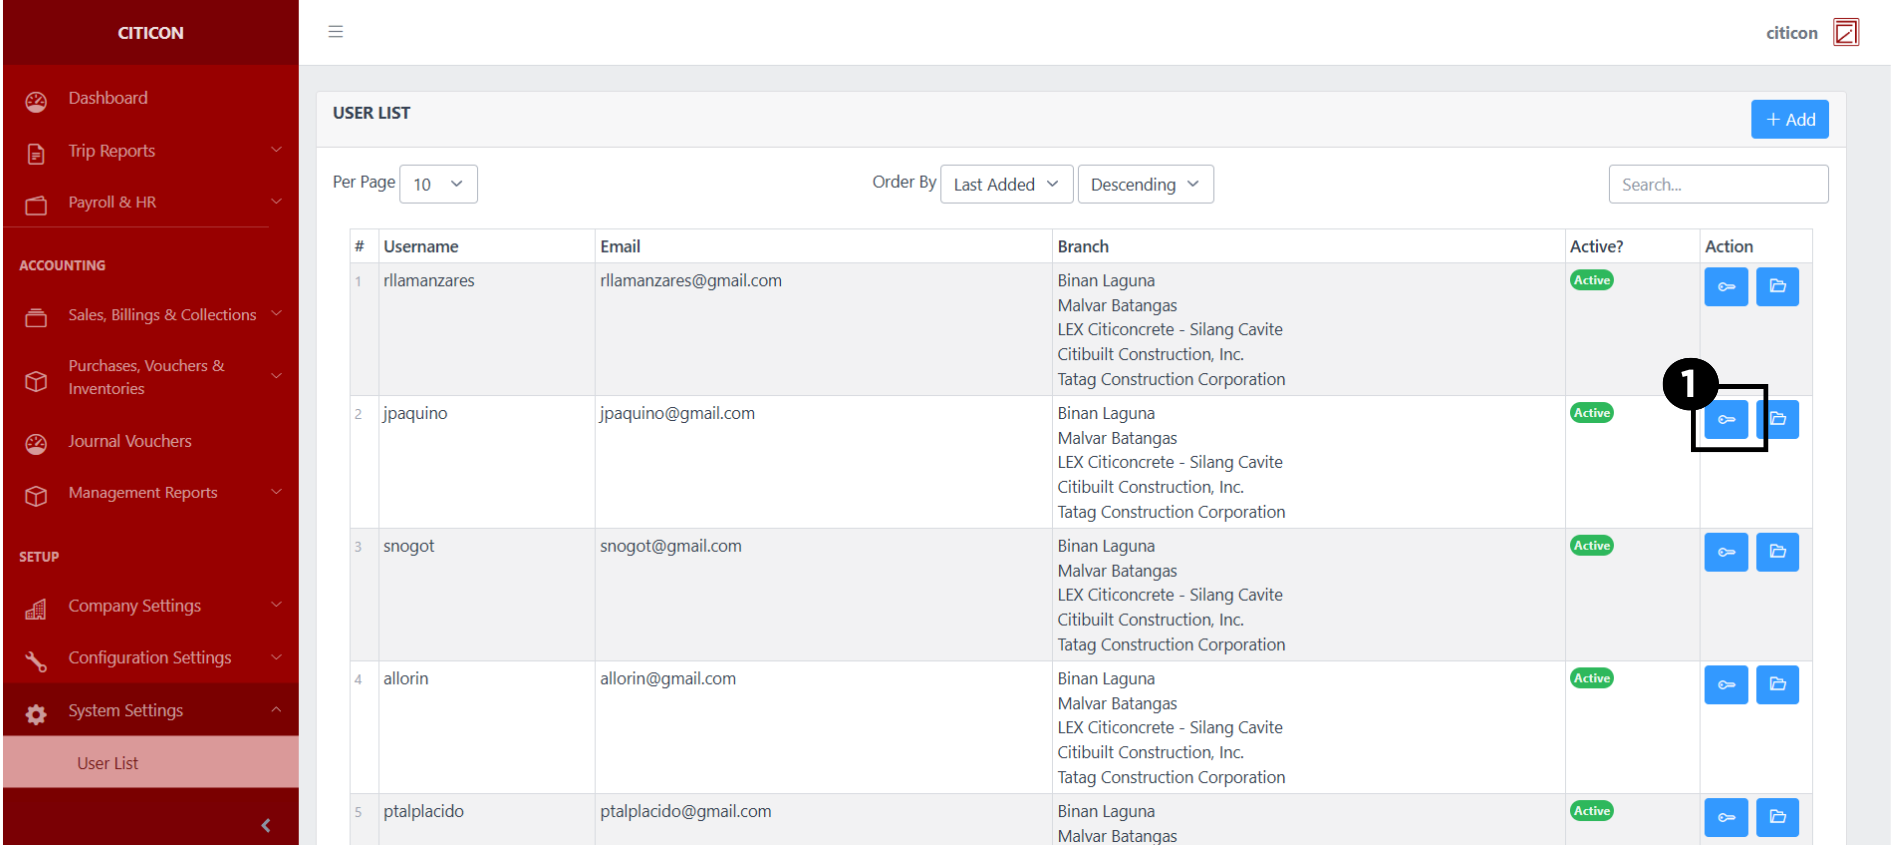This screenshot has height=845, width=1892.
Task: Click the email rllamanzares@gmail.com
Action: [691, 281]
